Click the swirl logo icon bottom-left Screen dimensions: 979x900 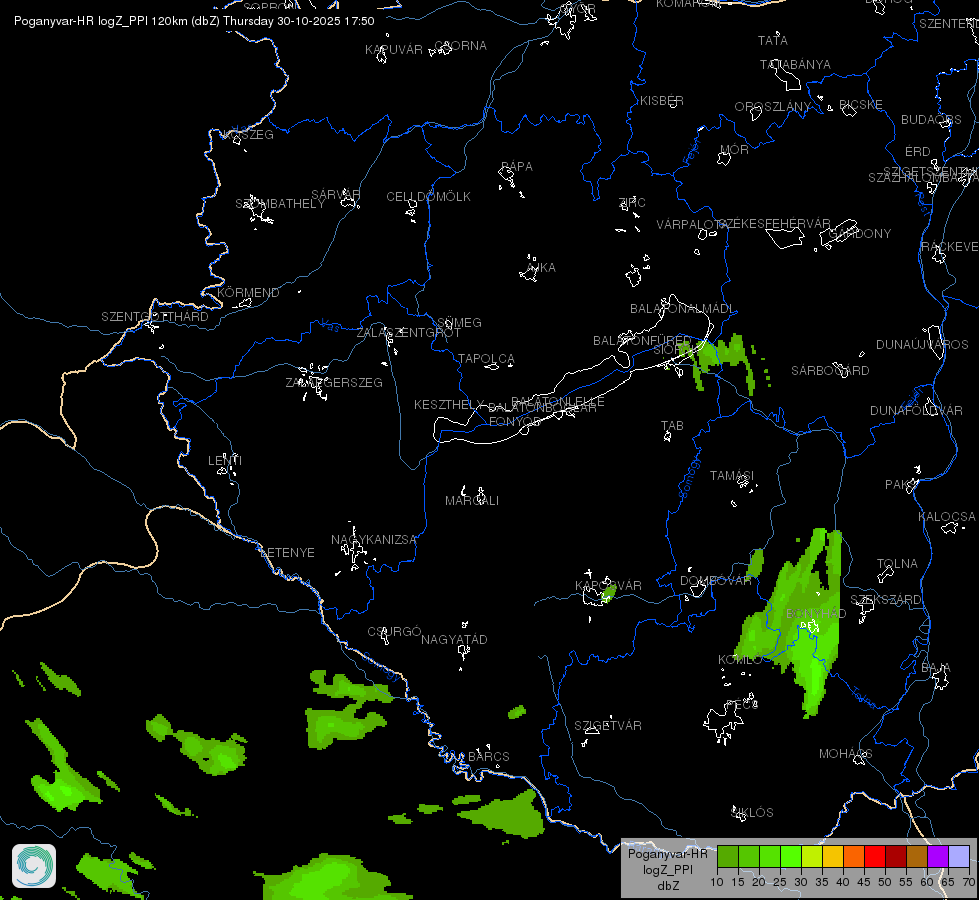pos(34,866)
